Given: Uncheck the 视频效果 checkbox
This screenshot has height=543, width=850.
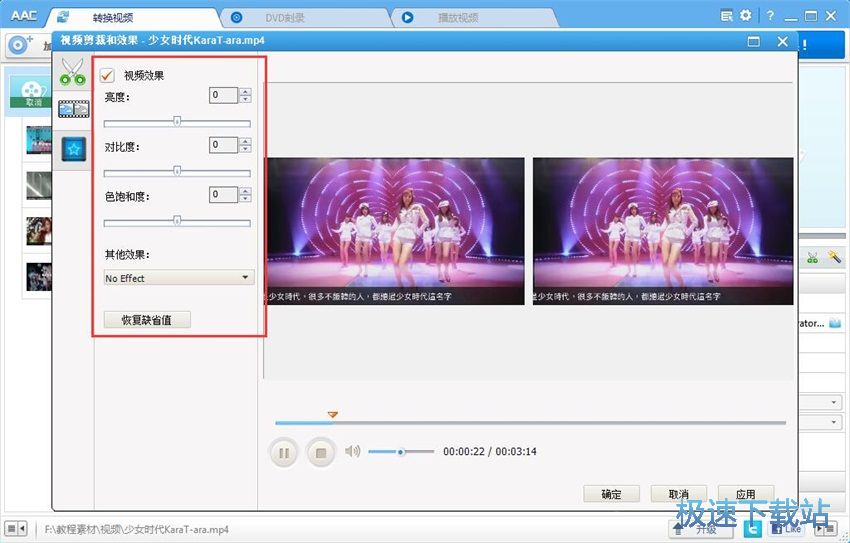Looking at the screenshot, I should (107, 75).
